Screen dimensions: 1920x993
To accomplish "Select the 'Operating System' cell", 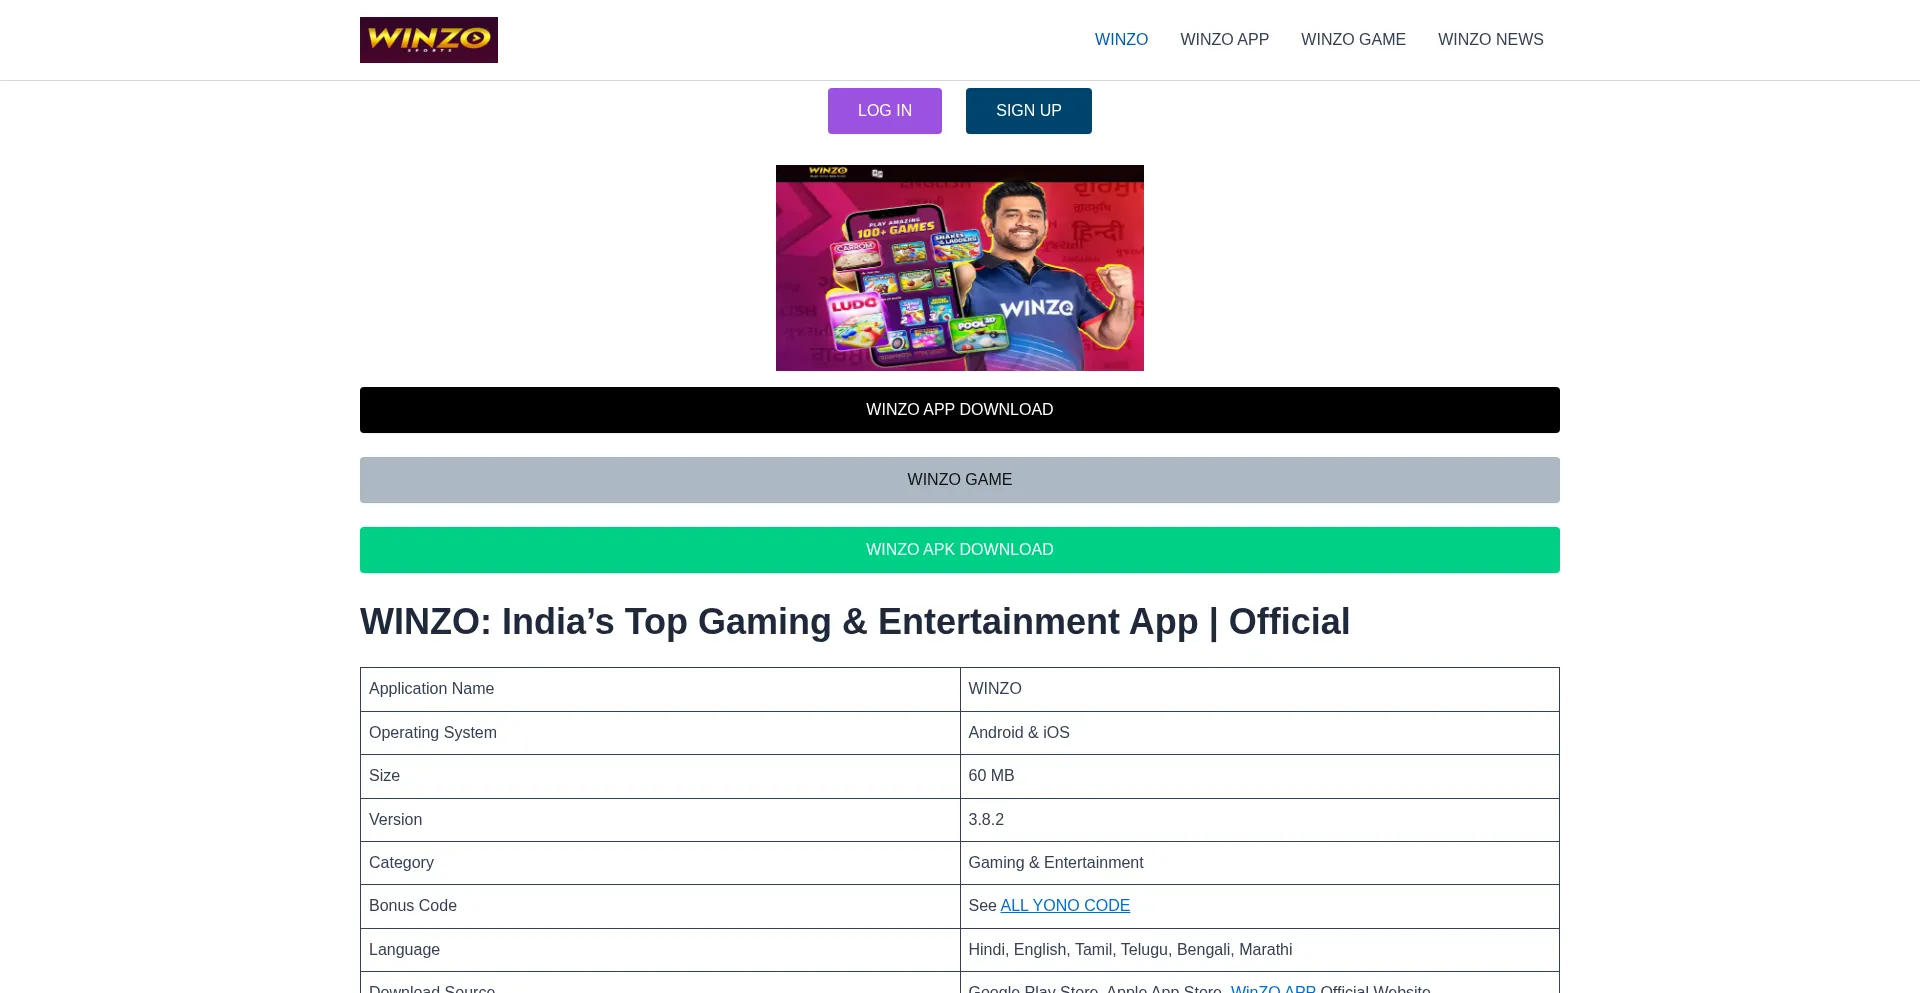I will 660,733.
